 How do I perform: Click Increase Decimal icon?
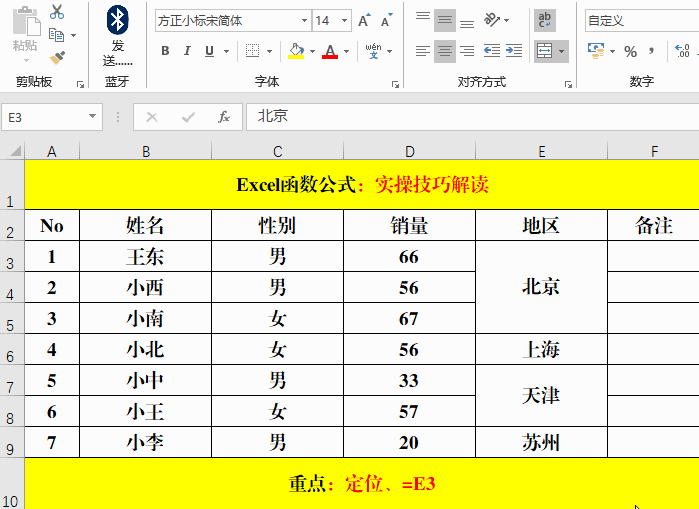[683, 51]
